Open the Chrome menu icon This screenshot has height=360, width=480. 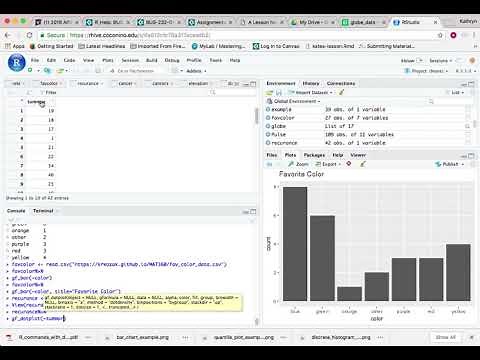[474, 35]
